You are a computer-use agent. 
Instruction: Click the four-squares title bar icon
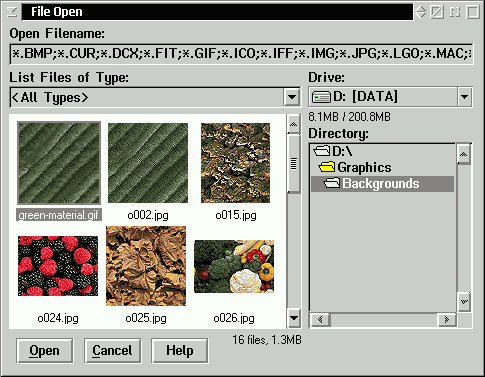pos(455,13)
